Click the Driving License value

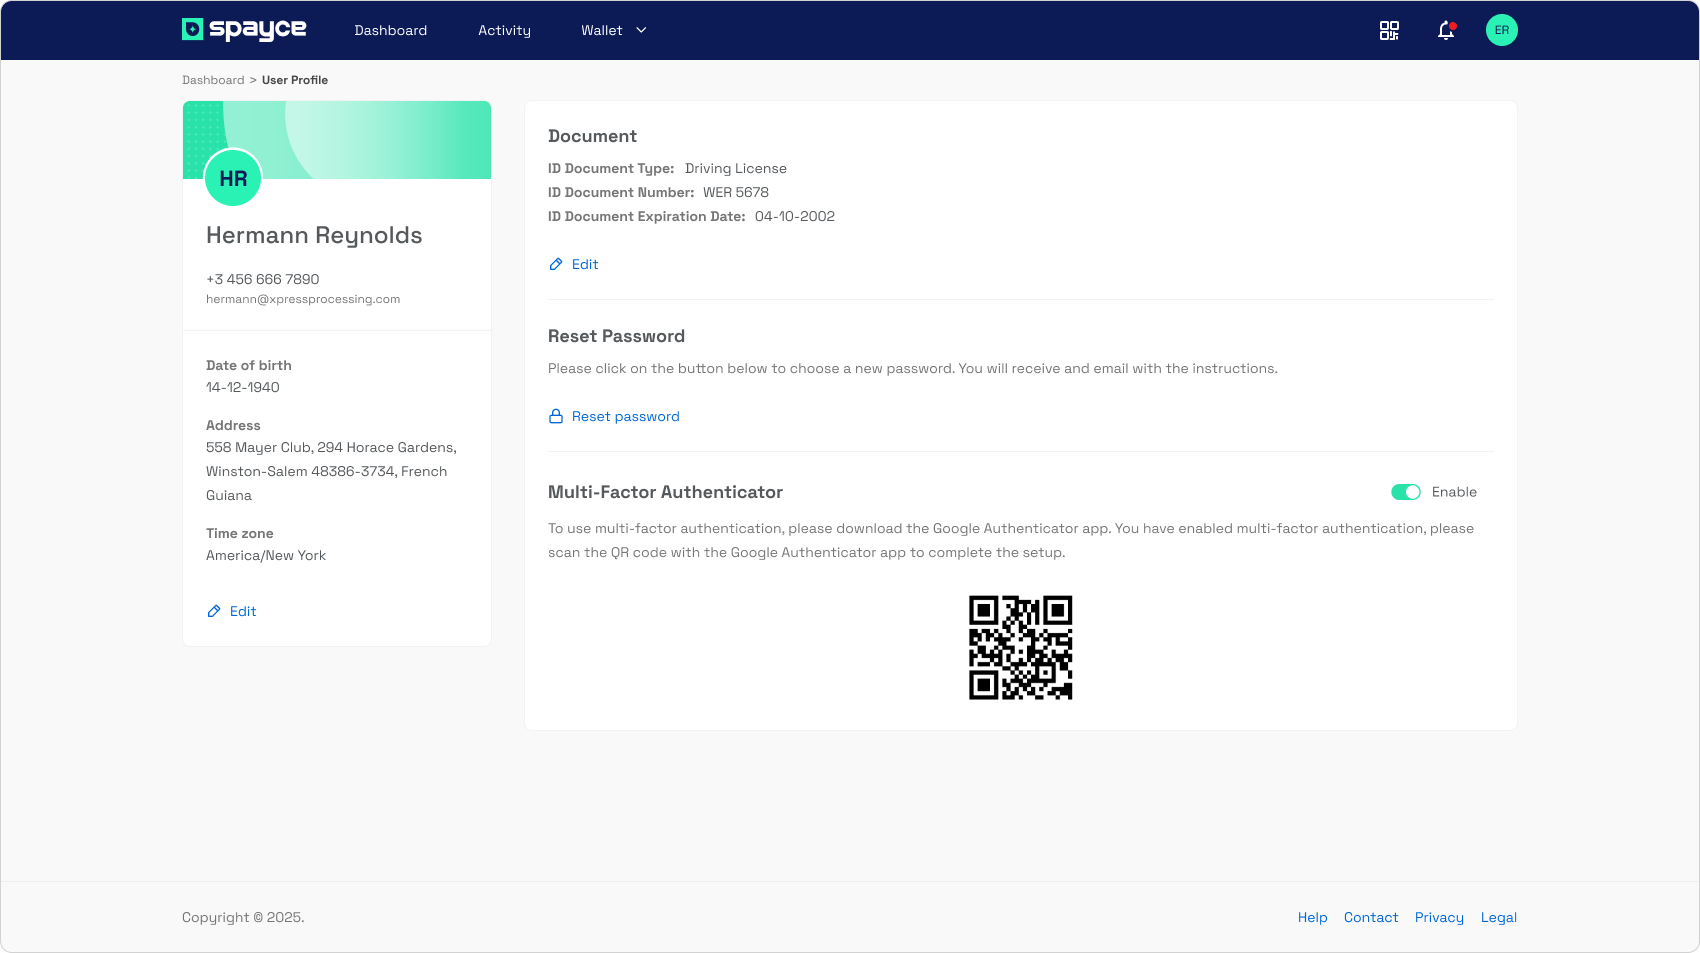pyautogui.click(x=736, y=168)
